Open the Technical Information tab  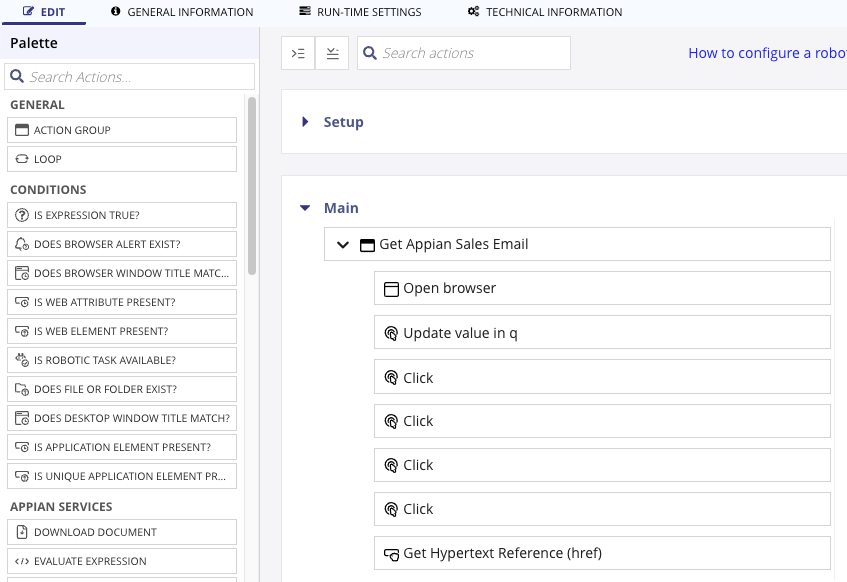(x=544, y=12)
